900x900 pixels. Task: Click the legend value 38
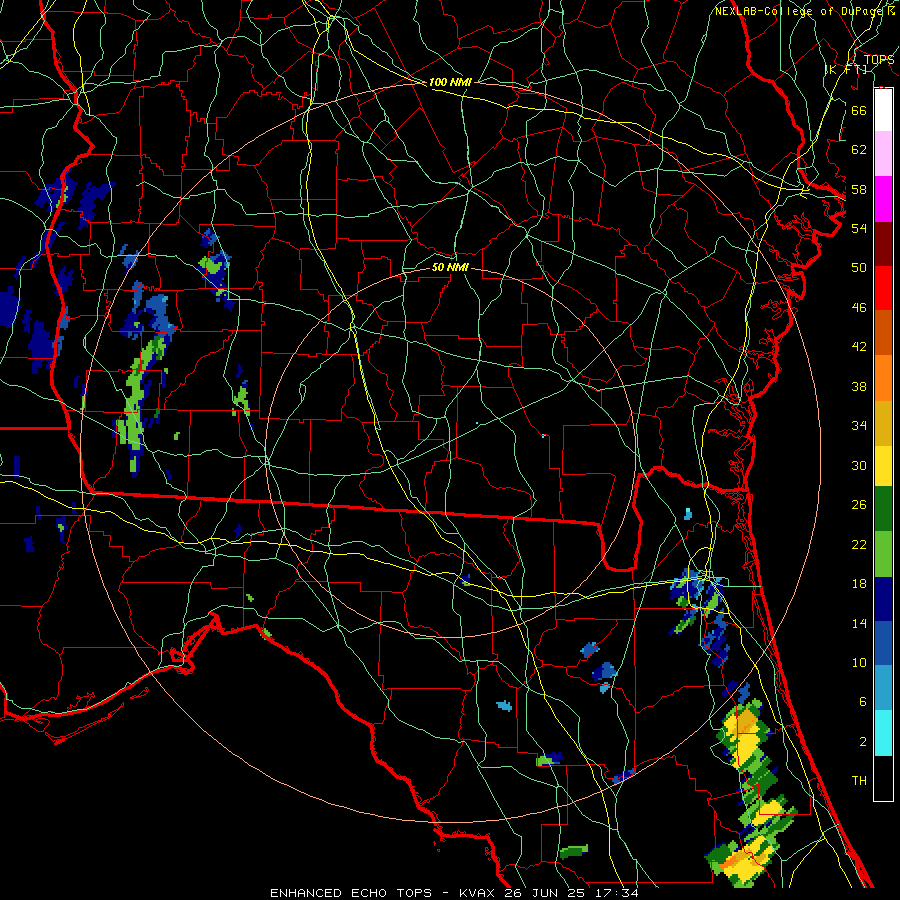click(859, 386)
